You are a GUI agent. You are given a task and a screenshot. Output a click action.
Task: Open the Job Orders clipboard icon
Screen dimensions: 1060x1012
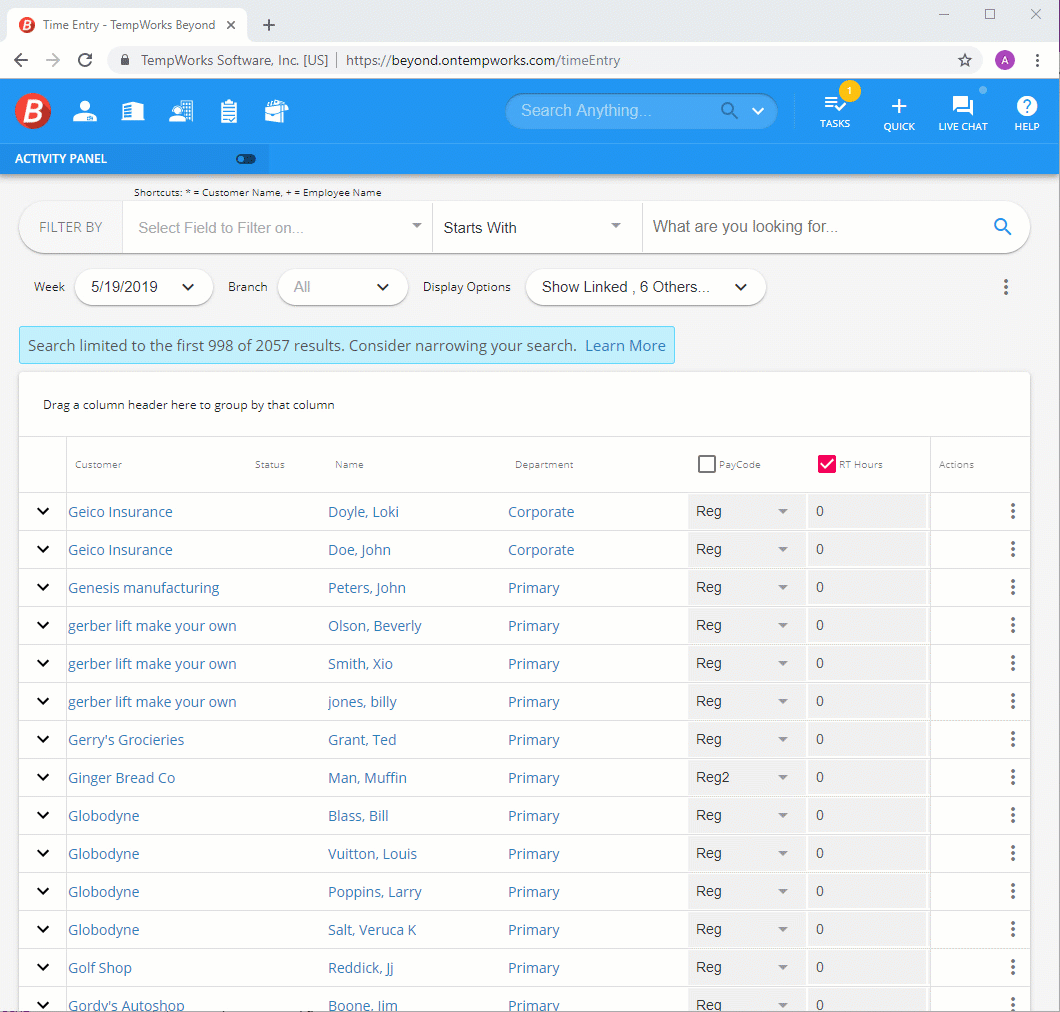pos(229,112)
